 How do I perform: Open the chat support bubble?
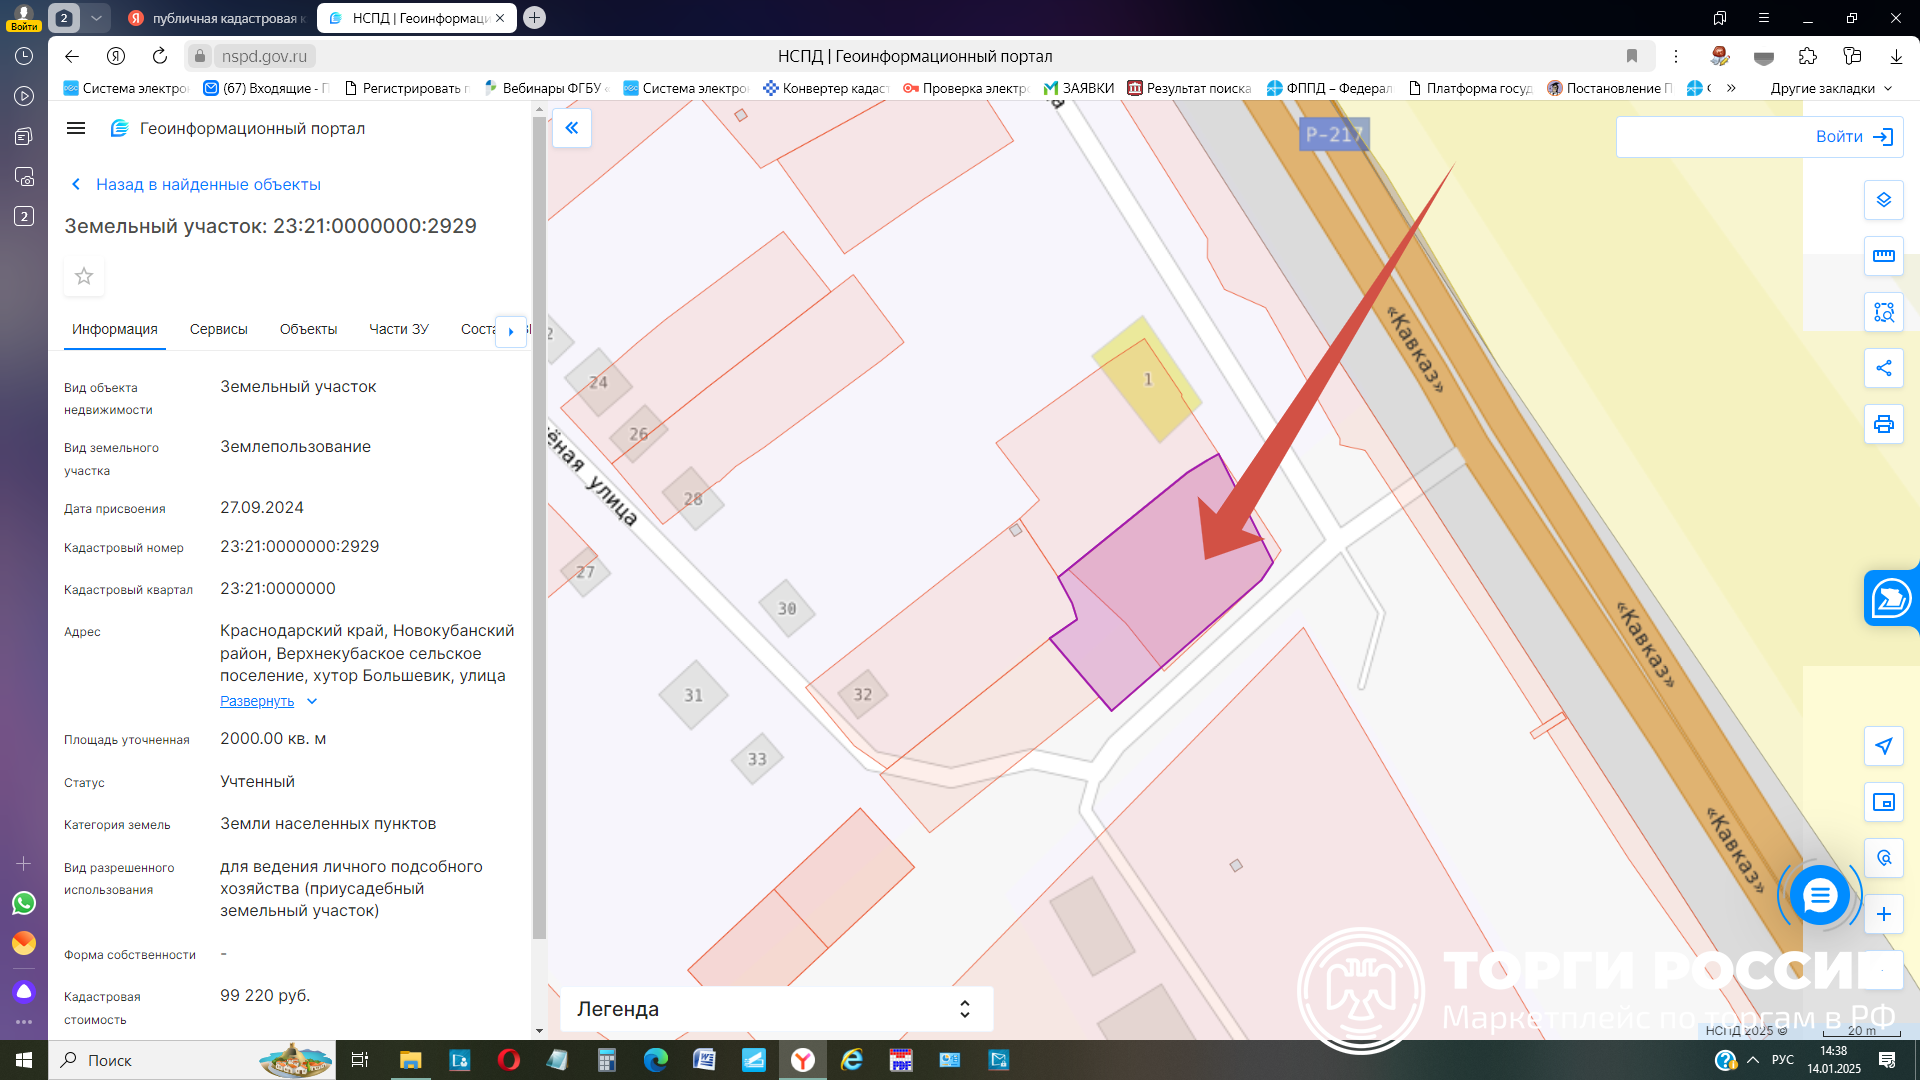coord(1819,895)
